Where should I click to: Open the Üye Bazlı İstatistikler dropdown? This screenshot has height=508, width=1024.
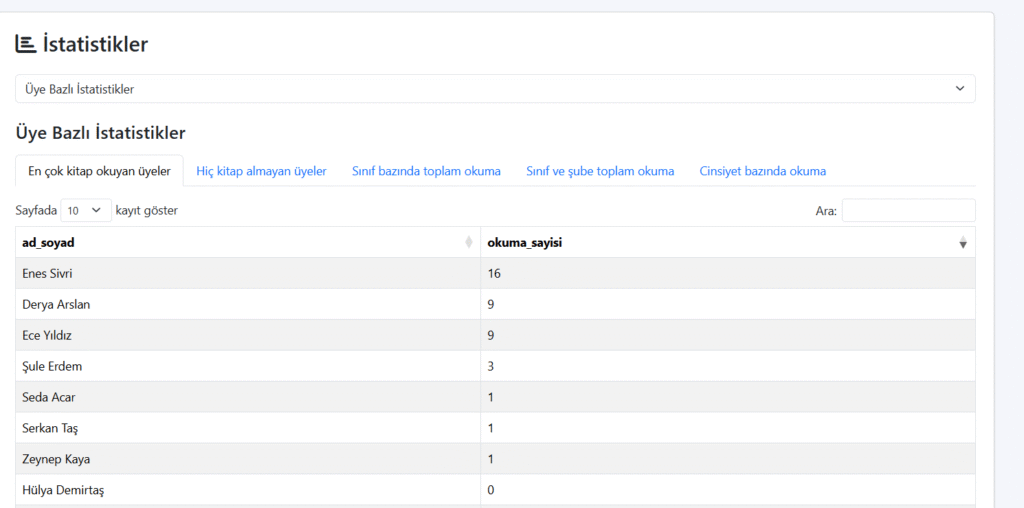coord(495,89)
